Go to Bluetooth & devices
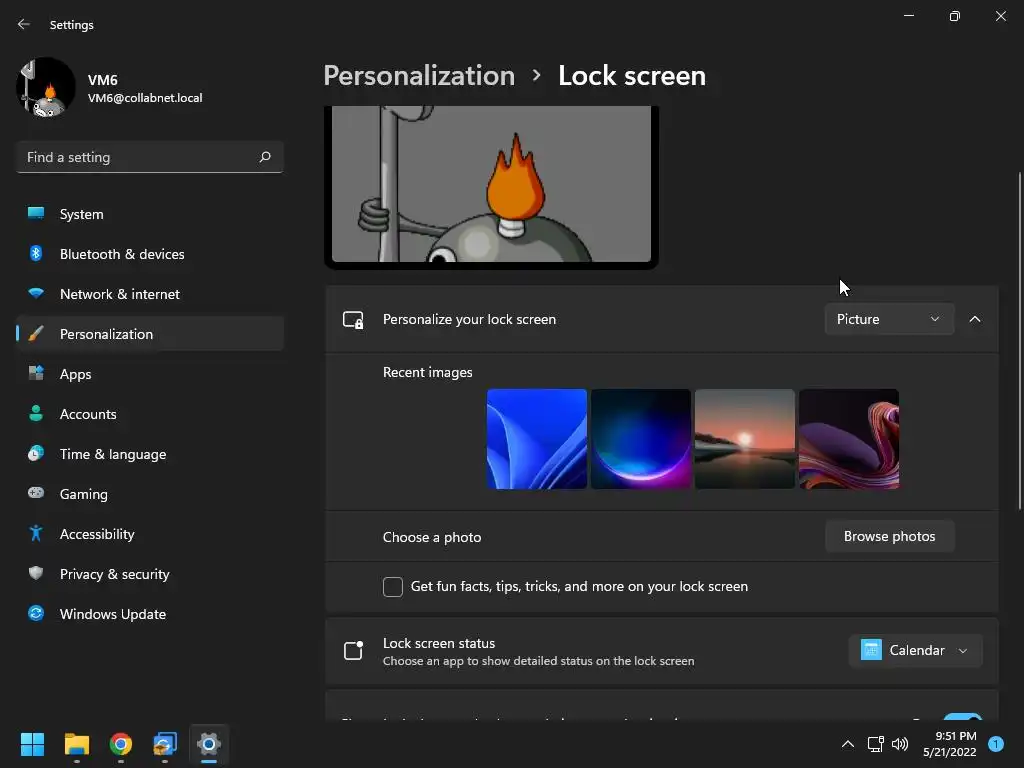Image resolution: width=1024 pixels, height=768 pixels. click(x=150, y=253)
